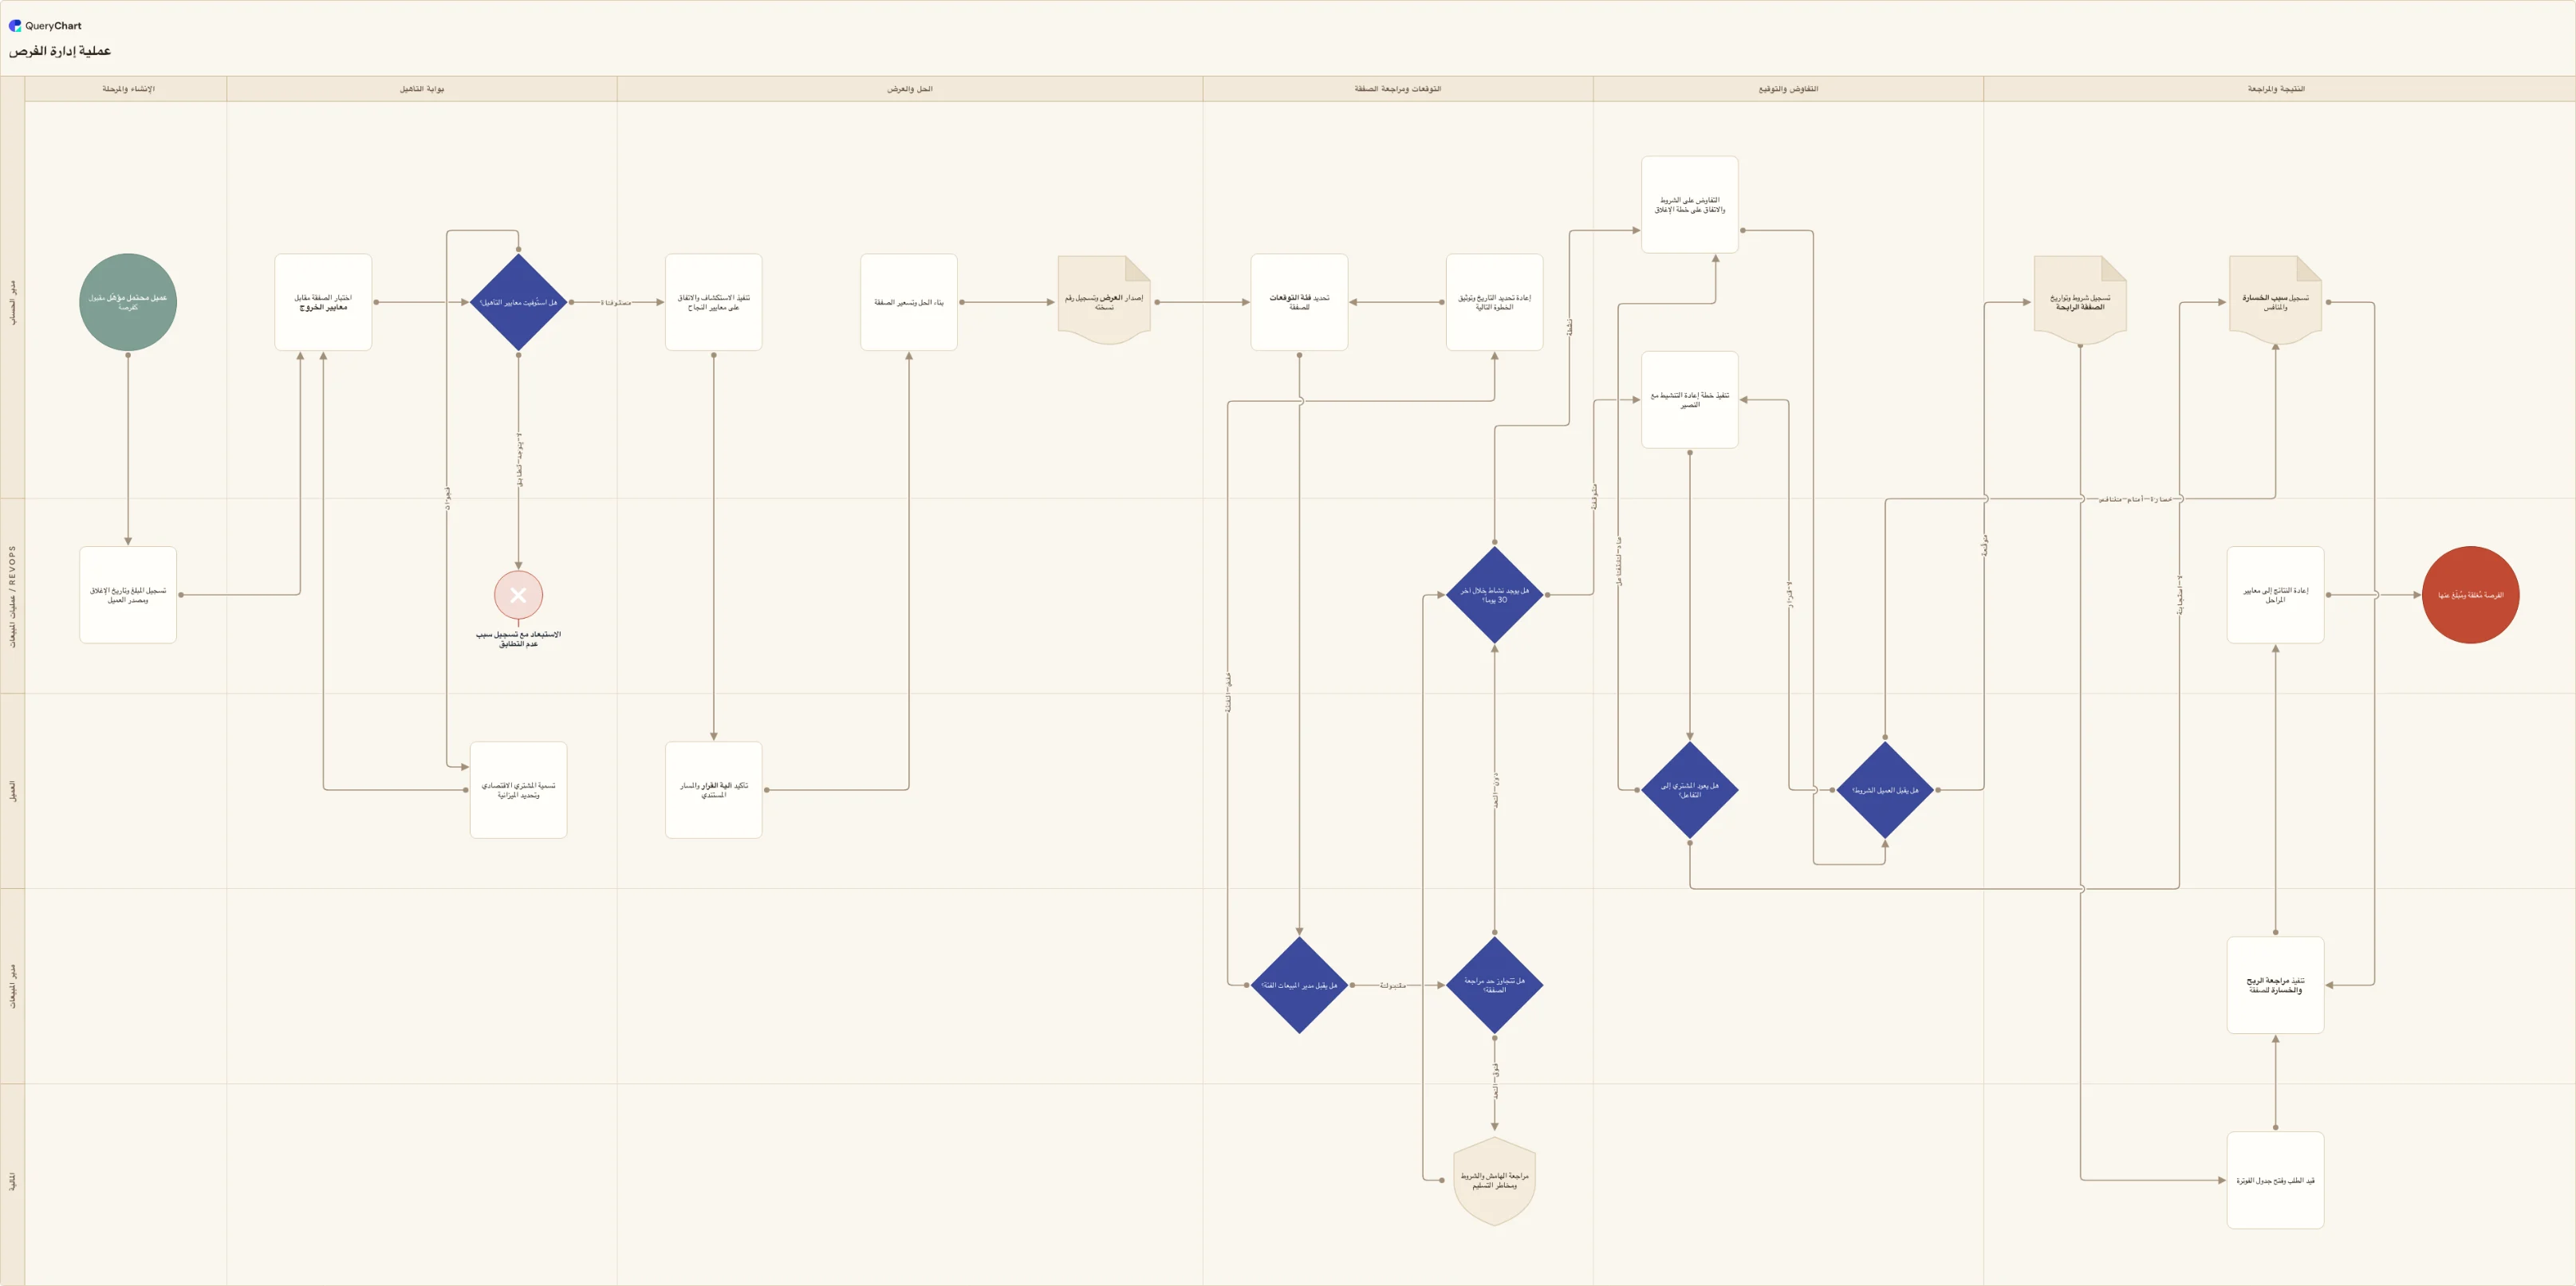Click phase header 'الإنشاء والمرحلة'

tap(128, 89)
